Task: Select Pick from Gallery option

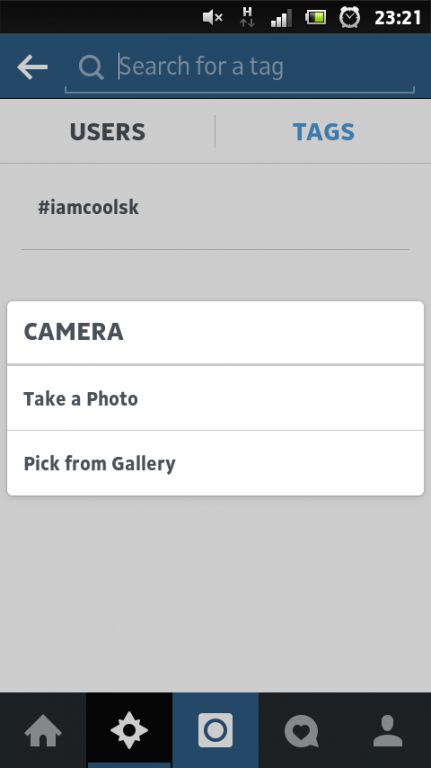Action: pos(216,463)
